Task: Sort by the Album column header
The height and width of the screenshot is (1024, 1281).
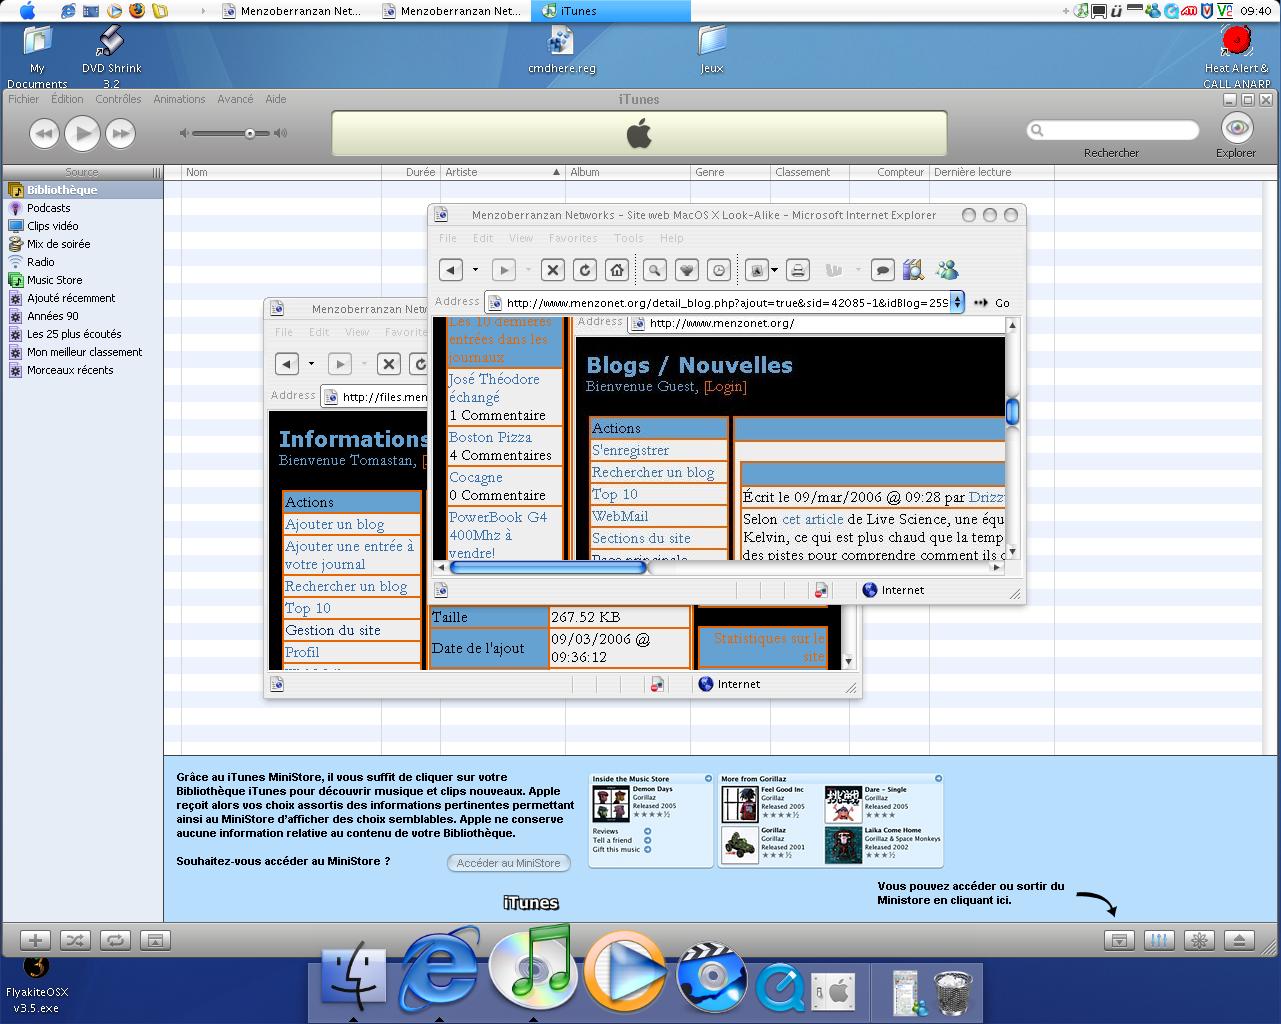Action: 628,172
